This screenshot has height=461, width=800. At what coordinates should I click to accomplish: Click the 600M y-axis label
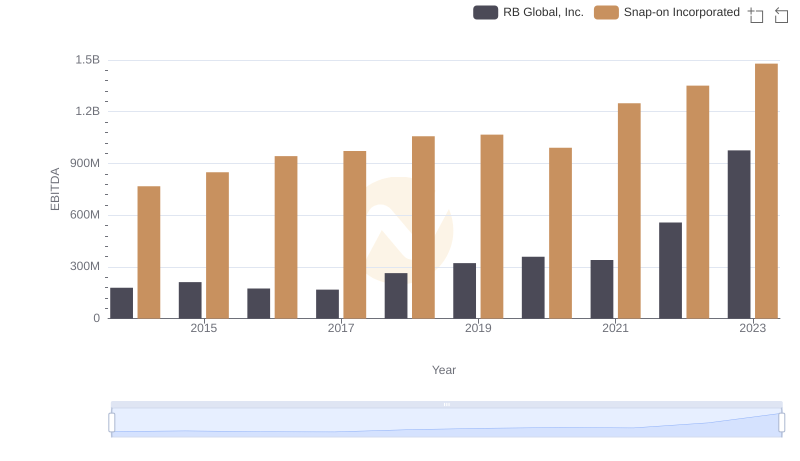(85, 215)
